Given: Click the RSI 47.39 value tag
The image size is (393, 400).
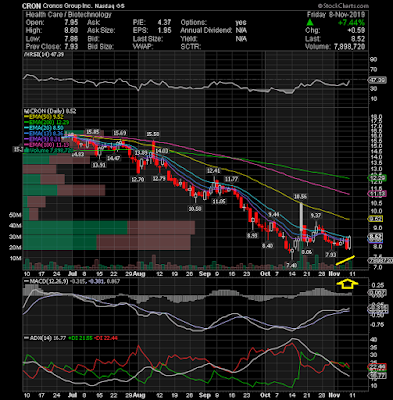Looking at the screenshot, I should coord(377,80).
